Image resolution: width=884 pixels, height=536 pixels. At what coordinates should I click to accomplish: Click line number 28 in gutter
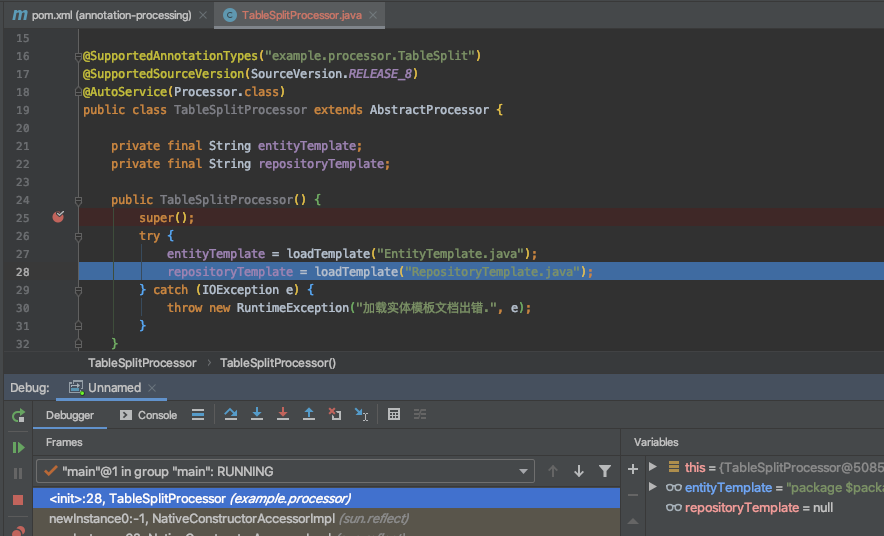(23, 272)
